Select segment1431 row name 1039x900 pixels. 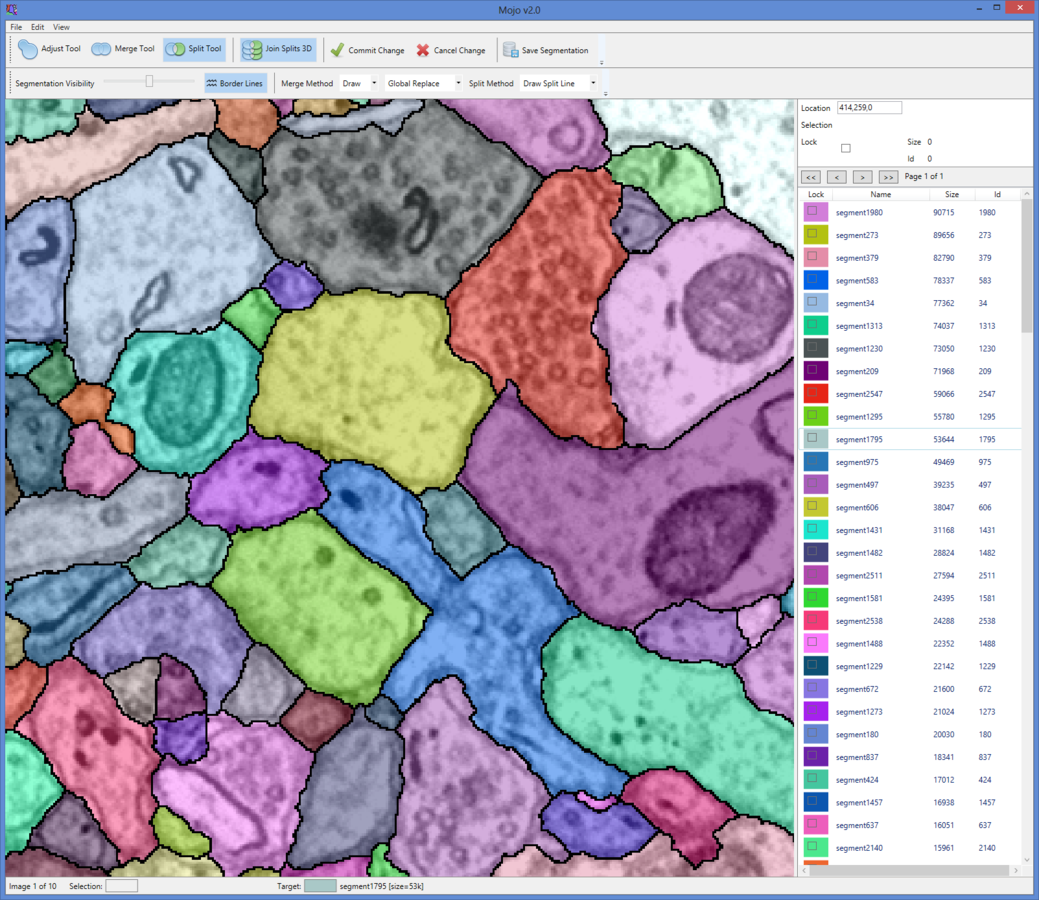pyautogui.click(x=859, y=530)
